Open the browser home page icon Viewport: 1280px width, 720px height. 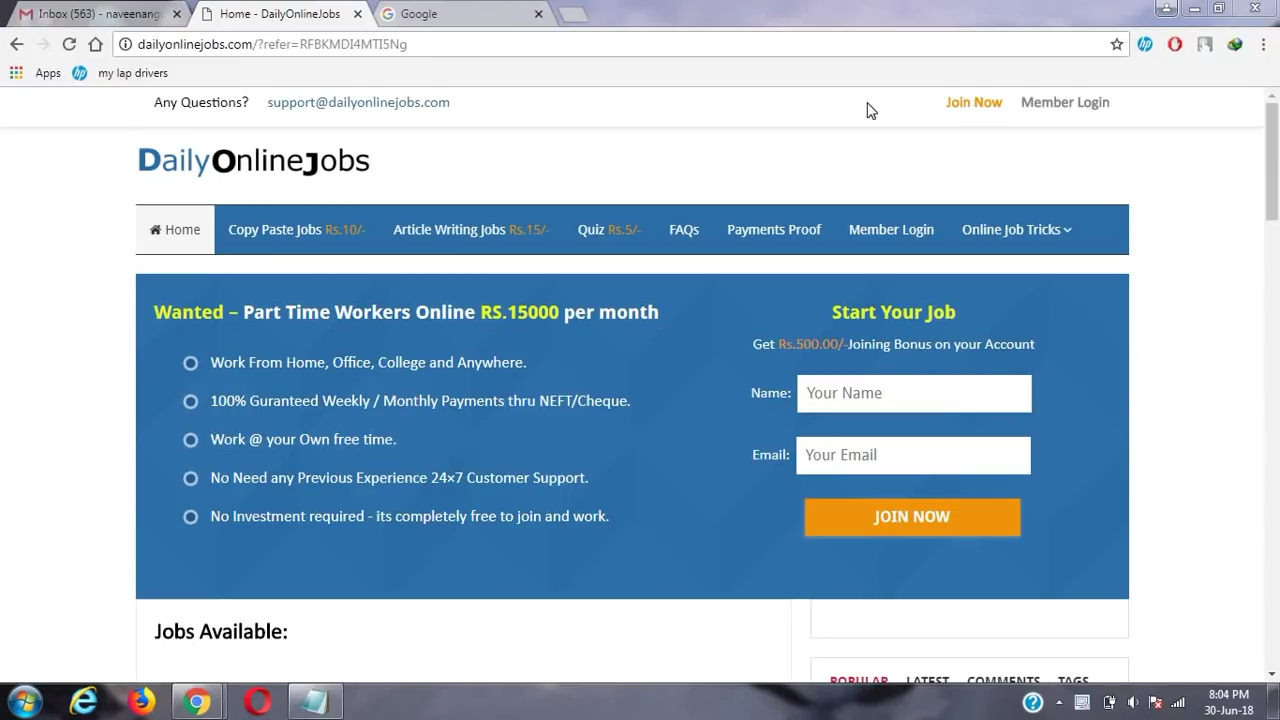[95, 44]
